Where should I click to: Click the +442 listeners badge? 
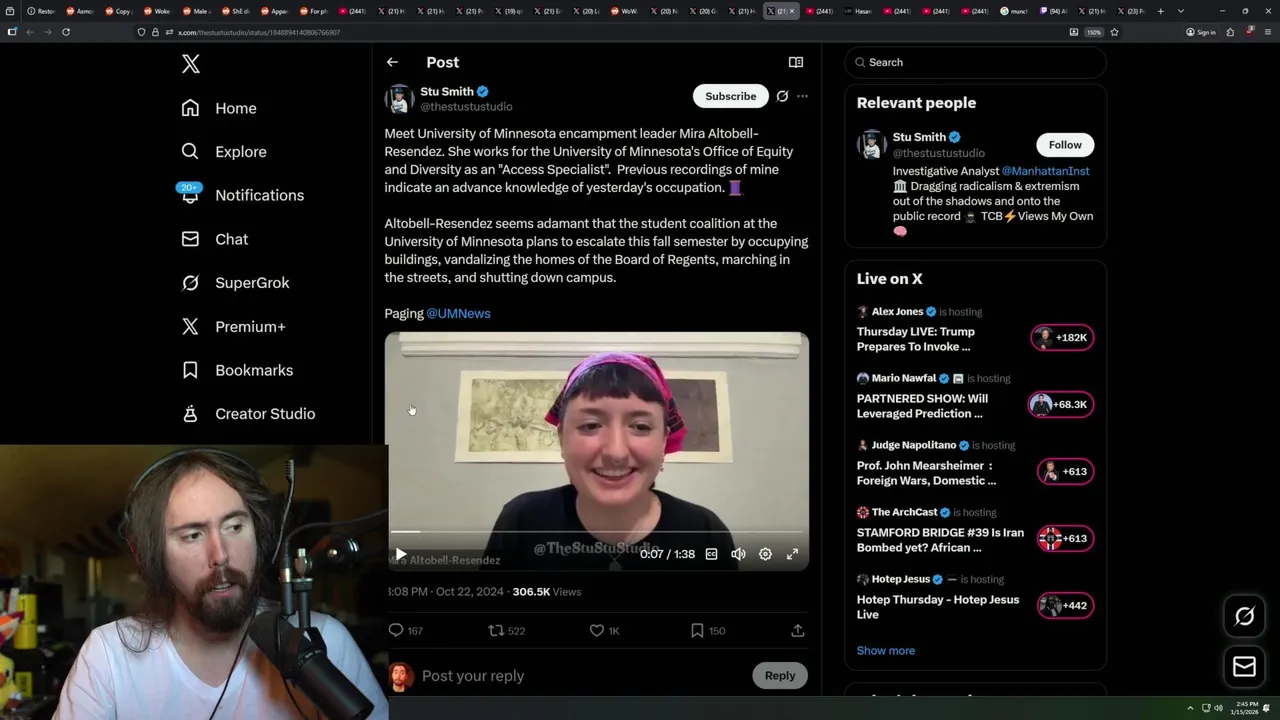(x=1065, y=605)
